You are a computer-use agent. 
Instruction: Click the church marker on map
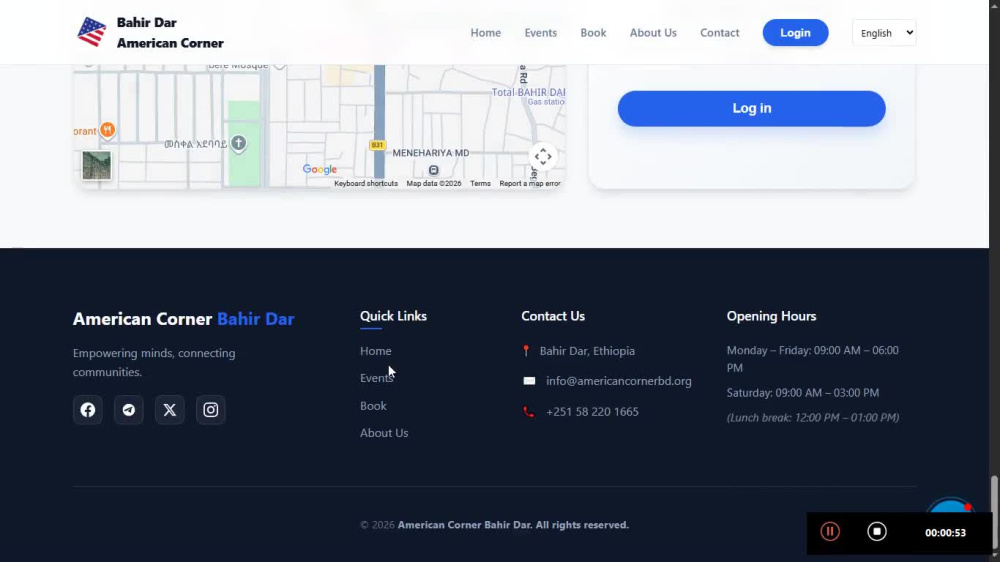[239, 143]
